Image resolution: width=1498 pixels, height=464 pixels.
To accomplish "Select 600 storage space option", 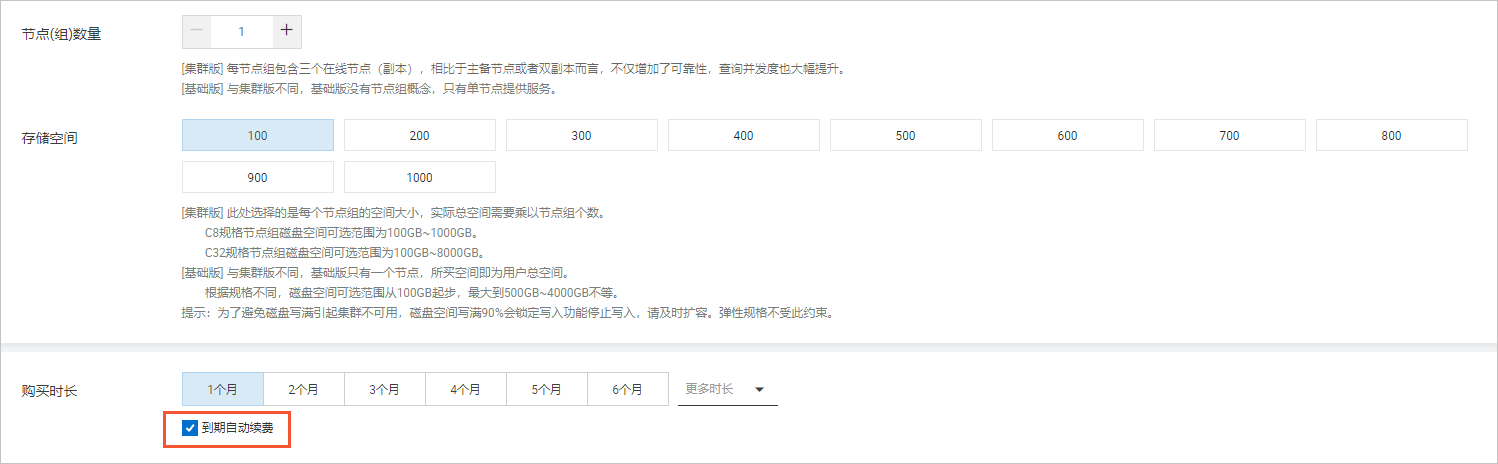I will coord(1068,136).
